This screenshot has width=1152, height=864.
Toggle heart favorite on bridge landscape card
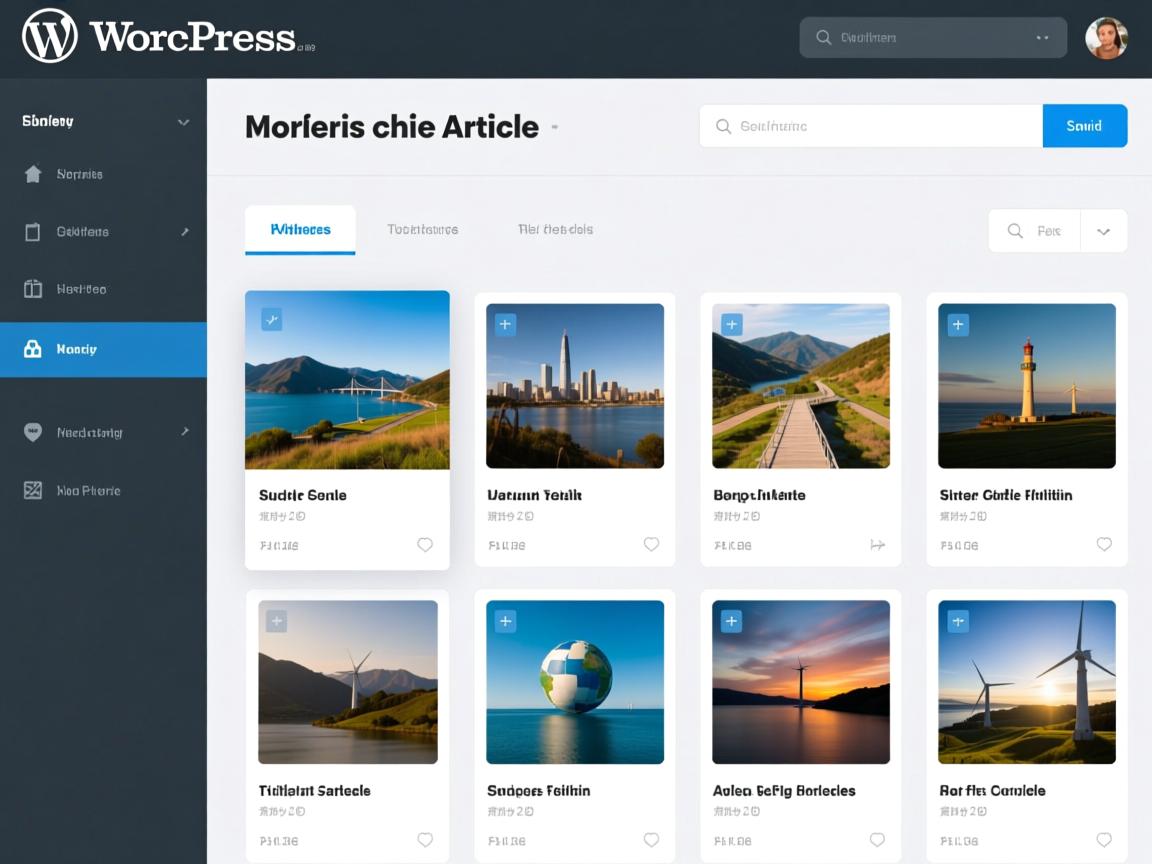(425, 545)
